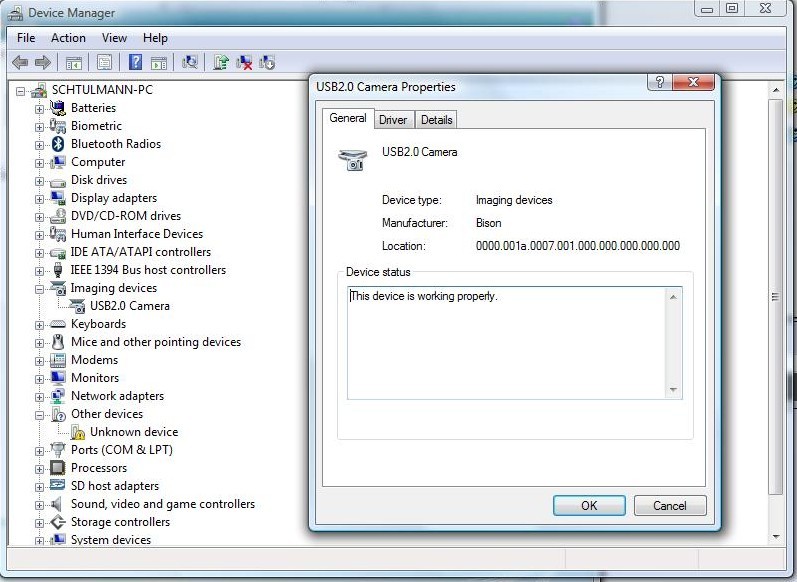Image resolution: width=797 pixels, height=582 pixels.
Task: Click the dialog Help question-mark button
Action: (659, 82)
